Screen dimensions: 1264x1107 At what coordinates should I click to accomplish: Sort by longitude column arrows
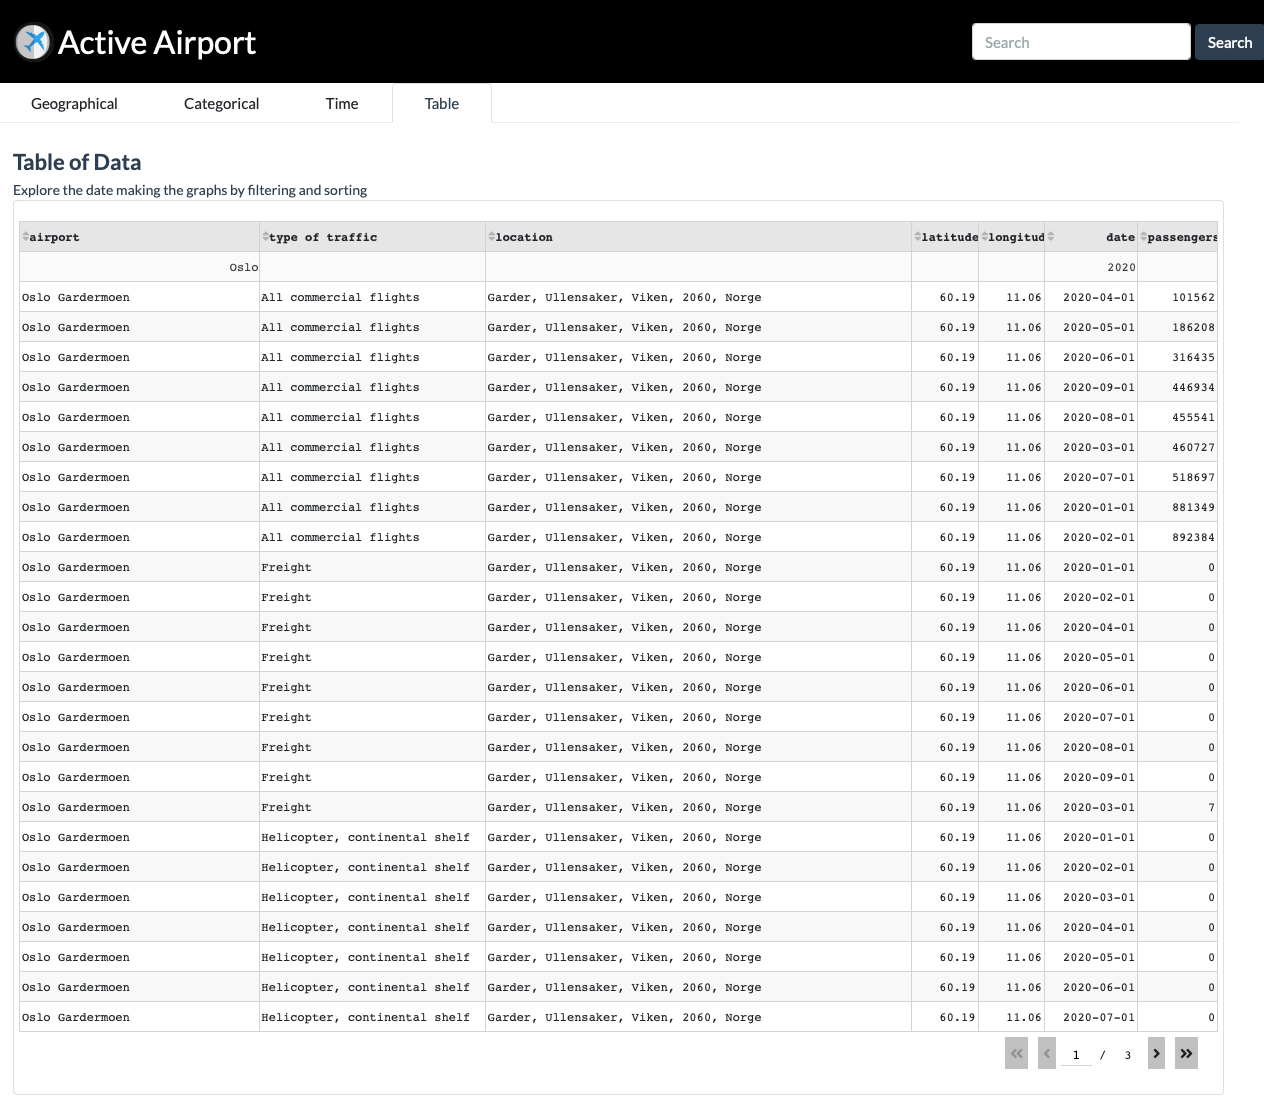[985, 237]
